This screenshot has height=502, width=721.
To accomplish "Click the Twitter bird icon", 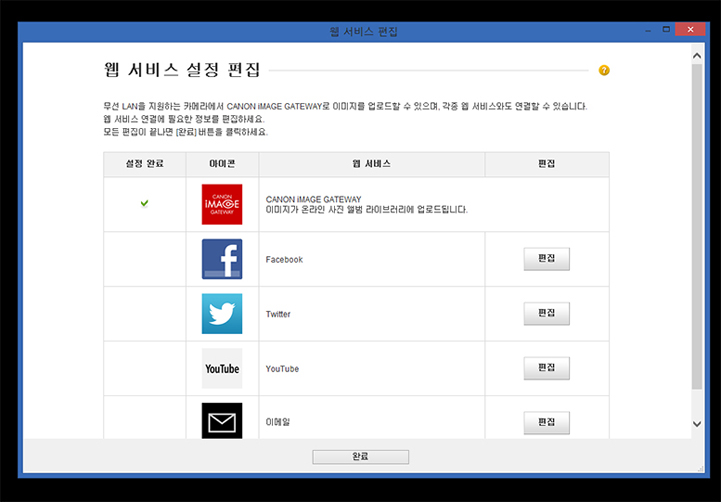I will tap(222, 314).
